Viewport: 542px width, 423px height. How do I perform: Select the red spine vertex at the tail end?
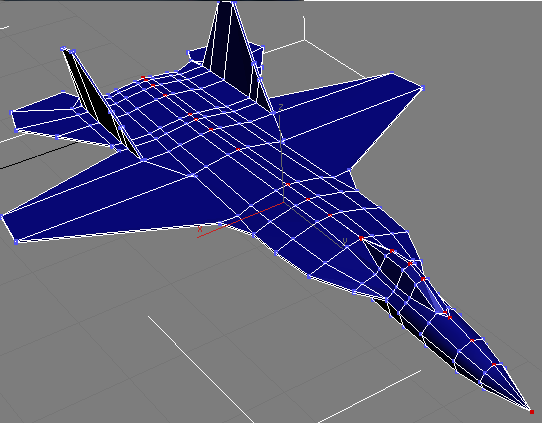click(143, 78)
